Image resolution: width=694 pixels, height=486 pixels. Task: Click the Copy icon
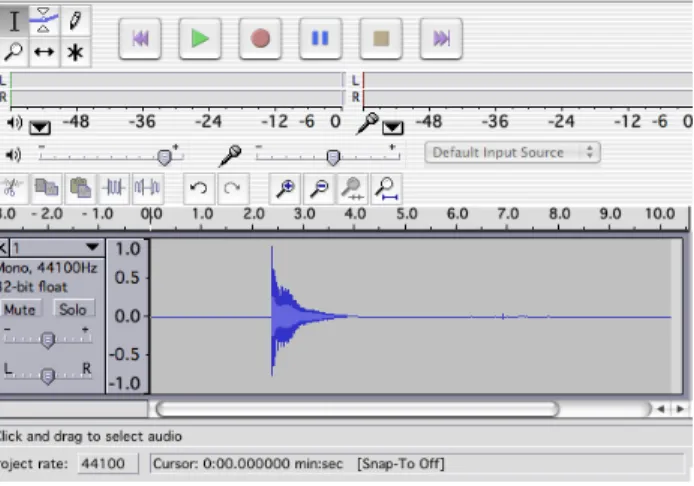click(x=46, y=188)
